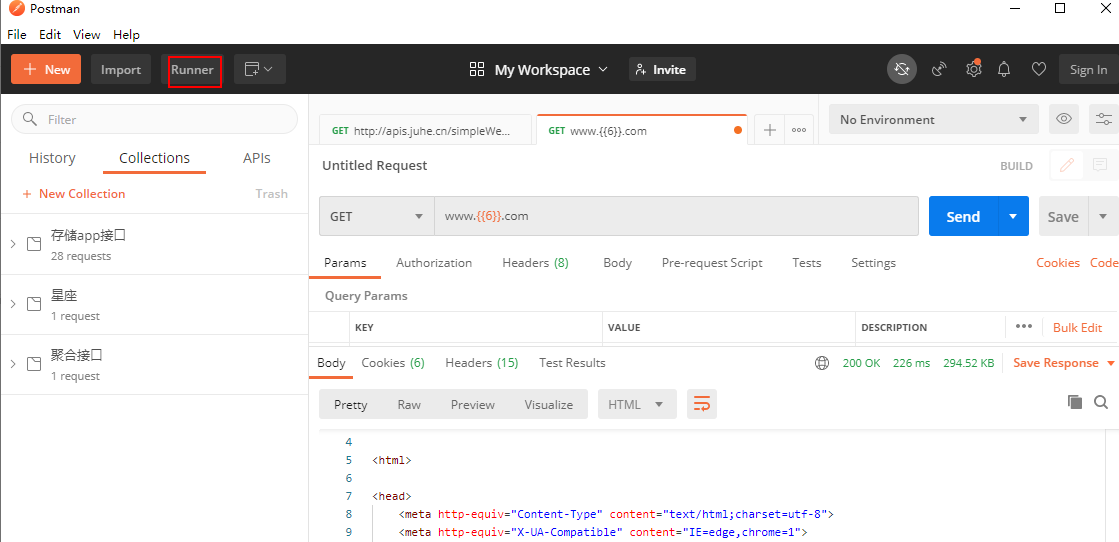The image size is (1119, 542).
Task: Select the 聚合接口 collection folder icon
Action: tap(34, 364)
